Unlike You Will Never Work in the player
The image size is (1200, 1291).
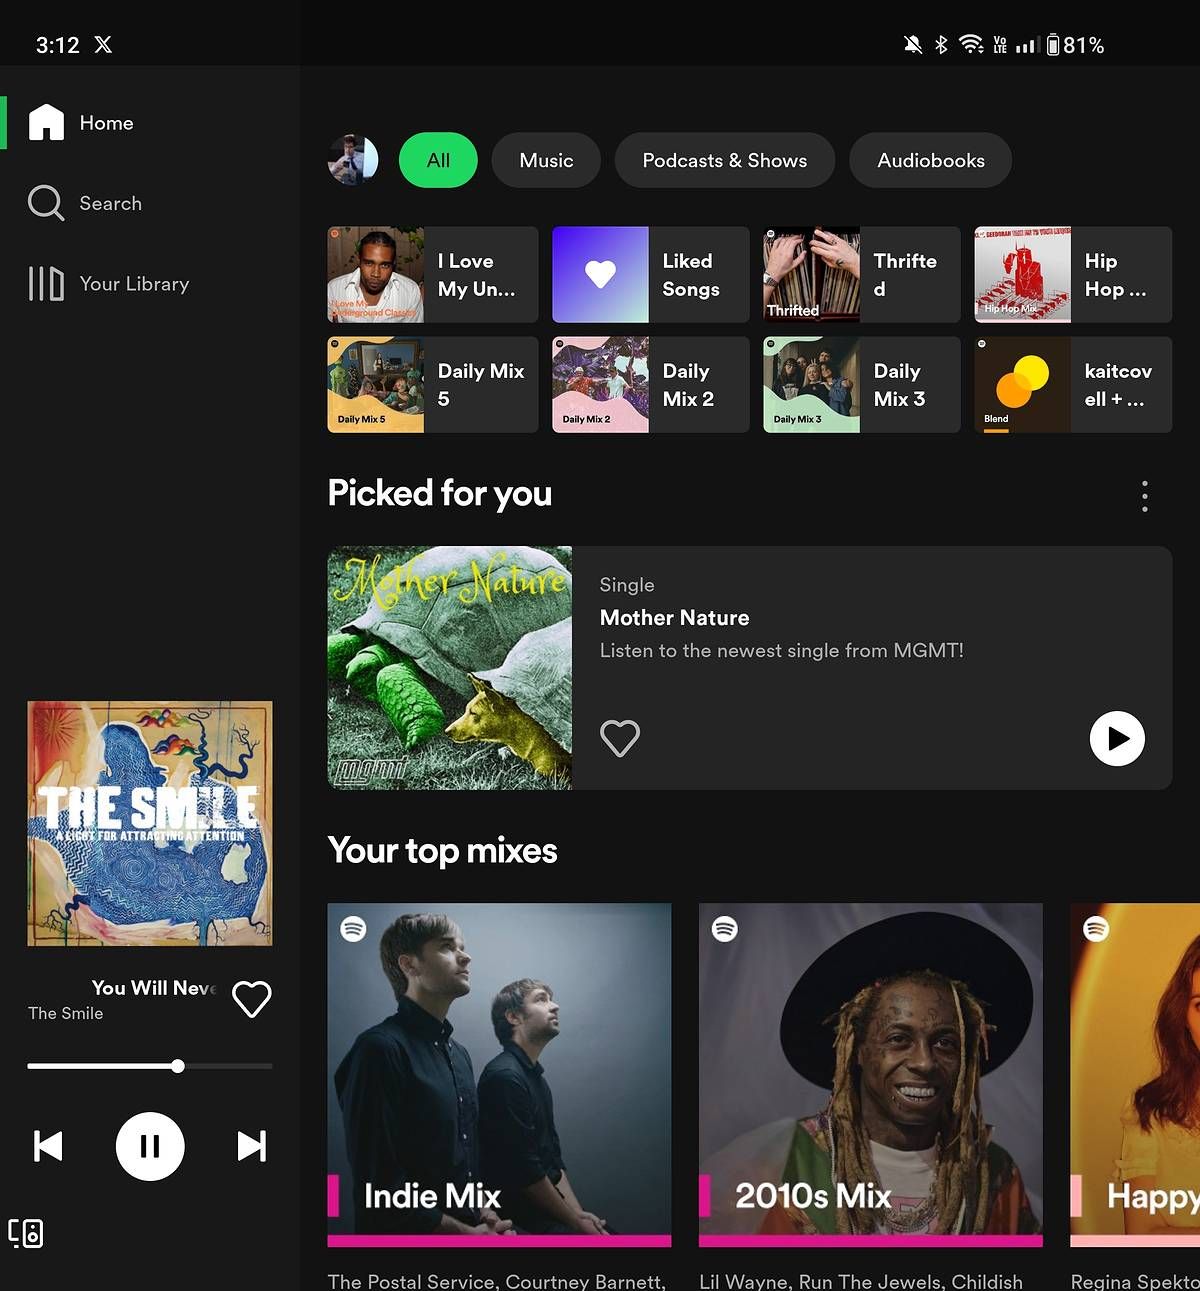251,998
